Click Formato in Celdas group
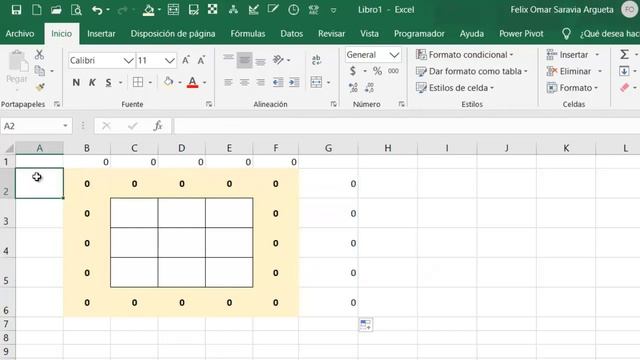The image size is (640, 360). 572,88
